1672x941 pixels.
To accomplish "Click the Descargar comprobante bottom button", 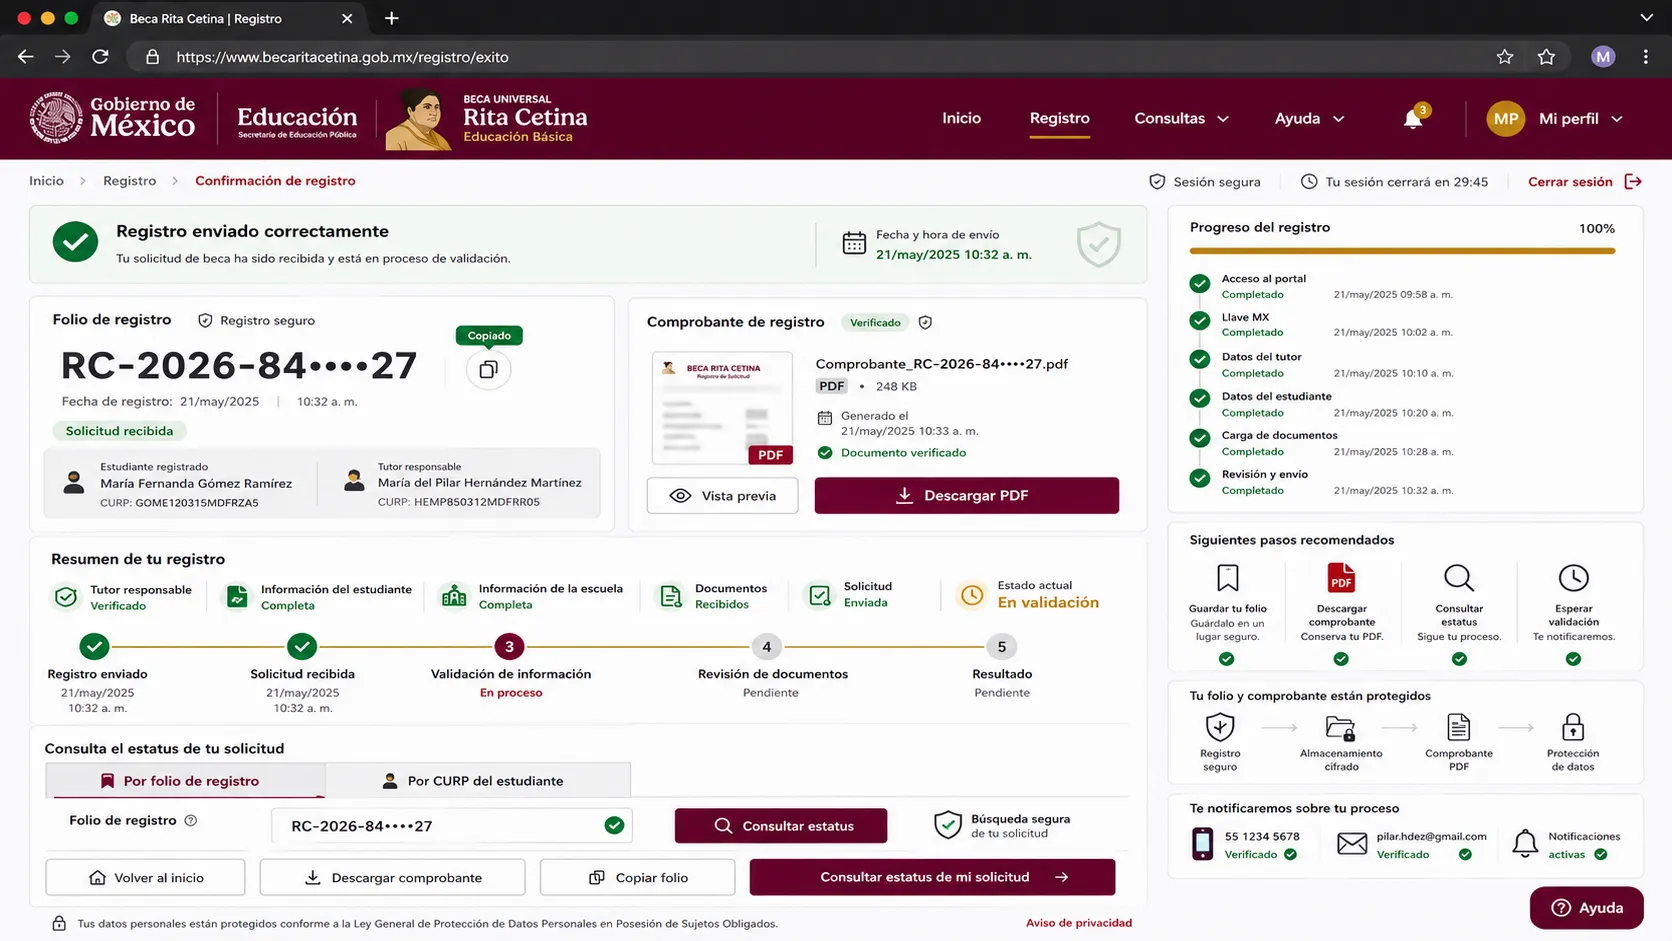I will [392, 877].
